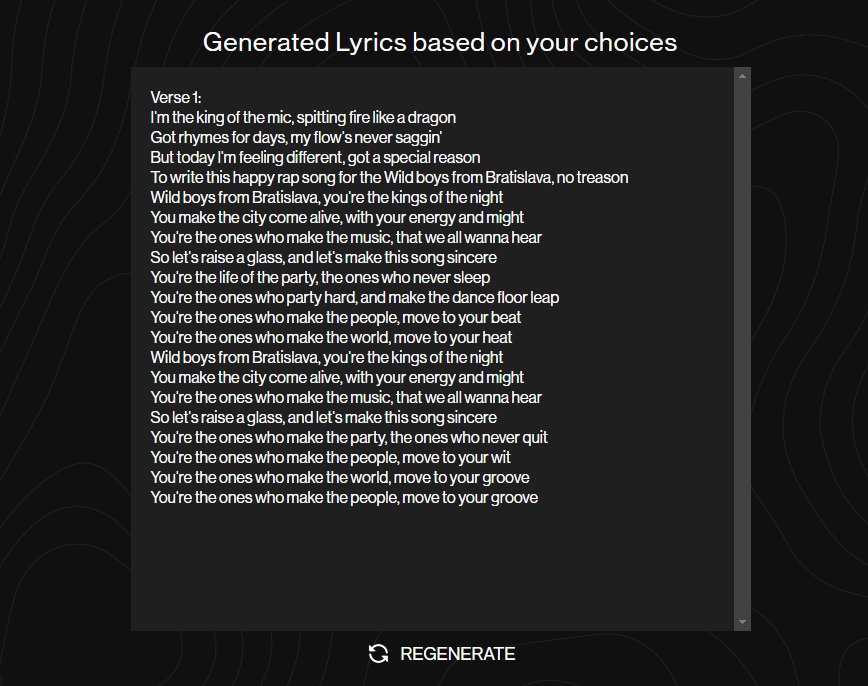
Task: Click the line ending "move to your wit"
Action: pyautogui.click(x=330, y=457)
